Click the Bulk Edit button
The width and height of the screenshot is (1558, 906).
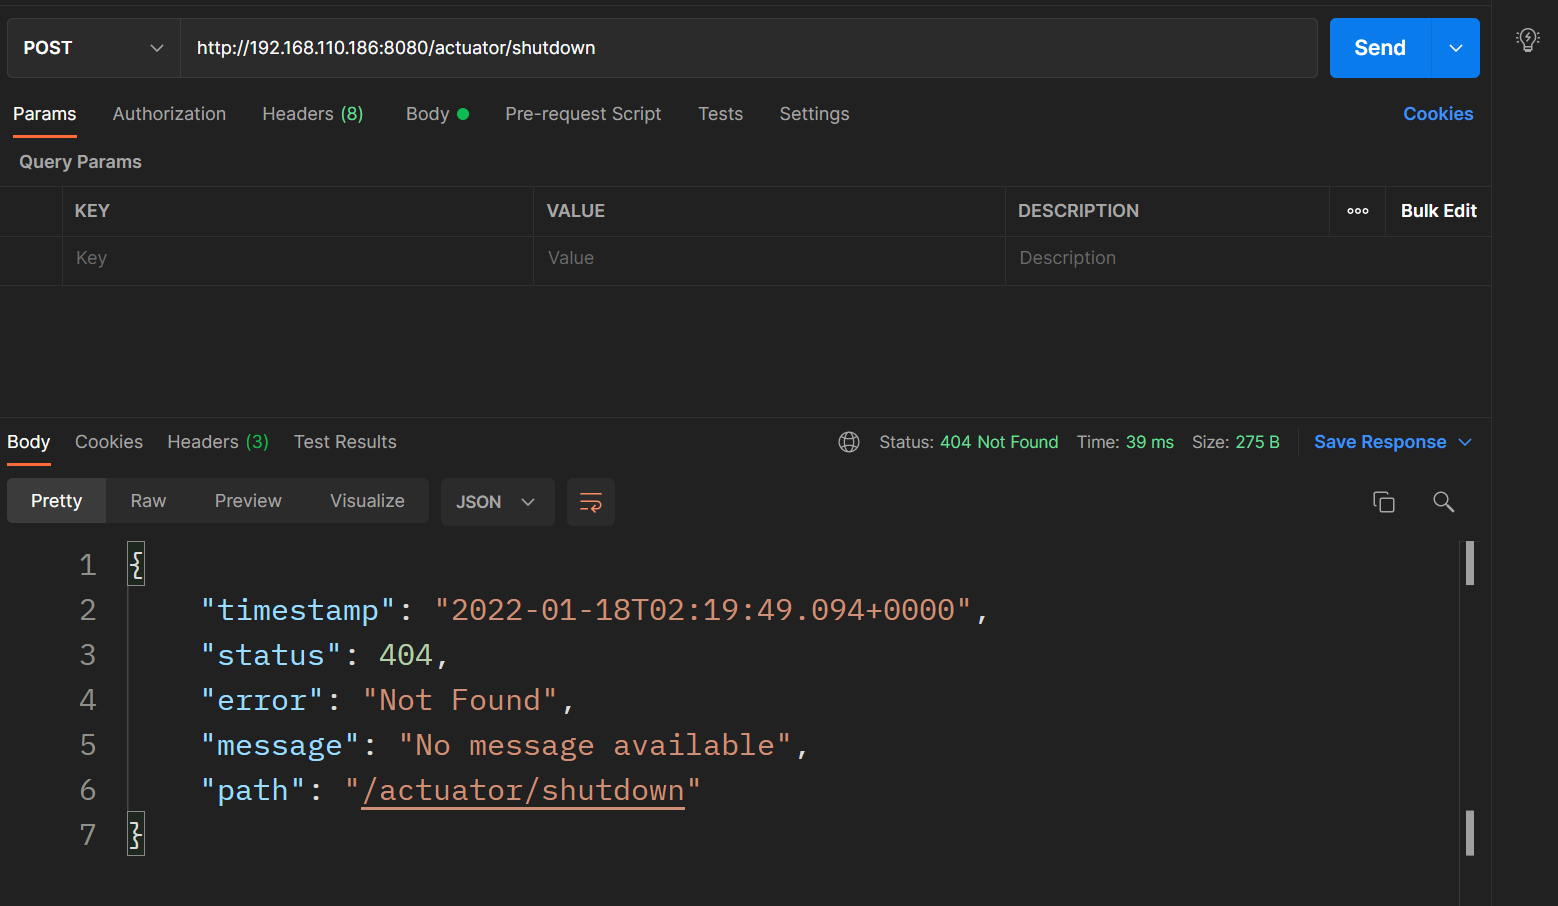click(x=1438, y=211)
